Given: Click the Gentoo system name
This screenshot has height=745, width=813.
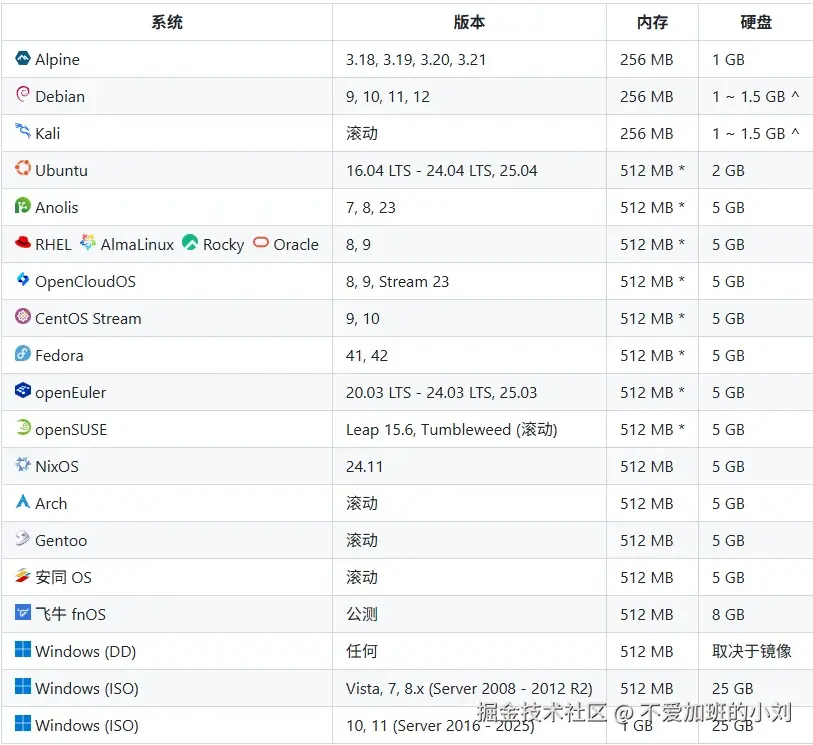Looking at the screenshot, I should click(x=61, y=540).
